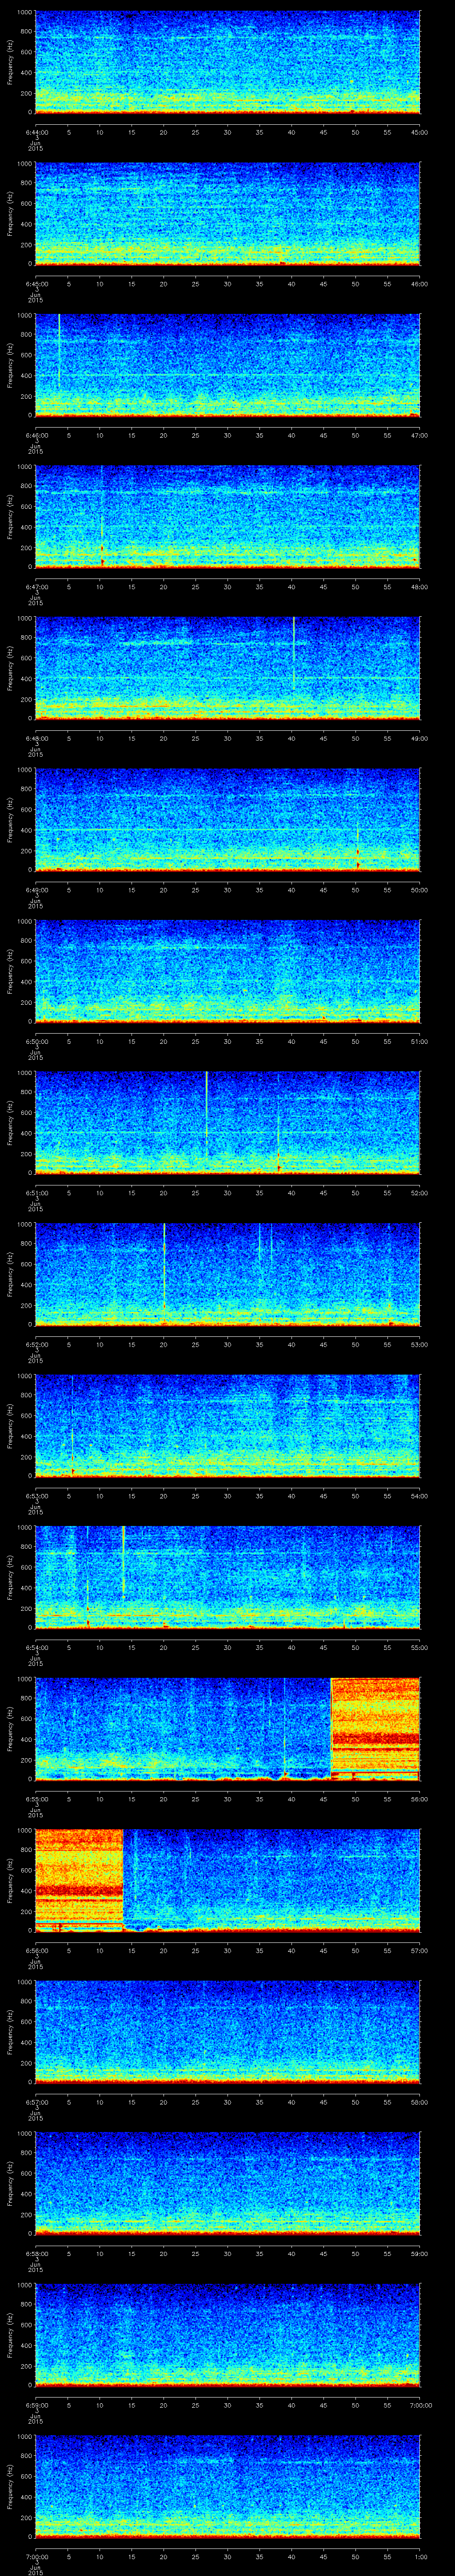Click the "6:52:00" start time label
The image size is (455, 2576).
click(x=36, y=1344)
